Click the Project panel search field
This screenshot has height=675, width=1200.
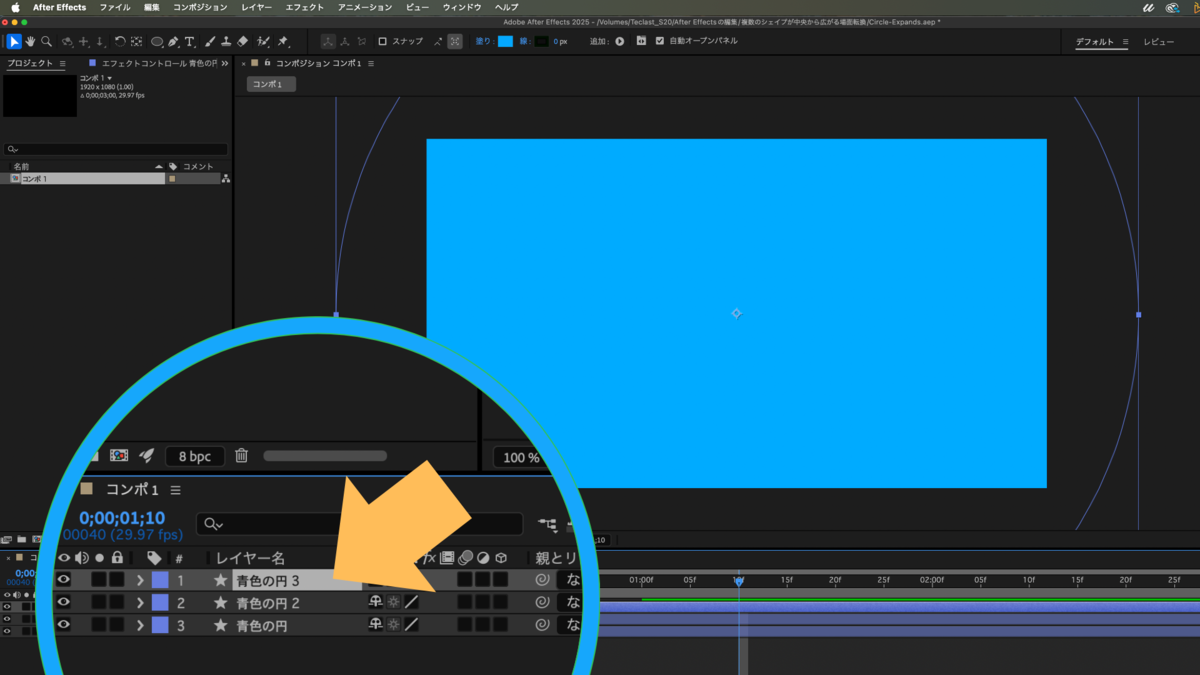point(115,149)
